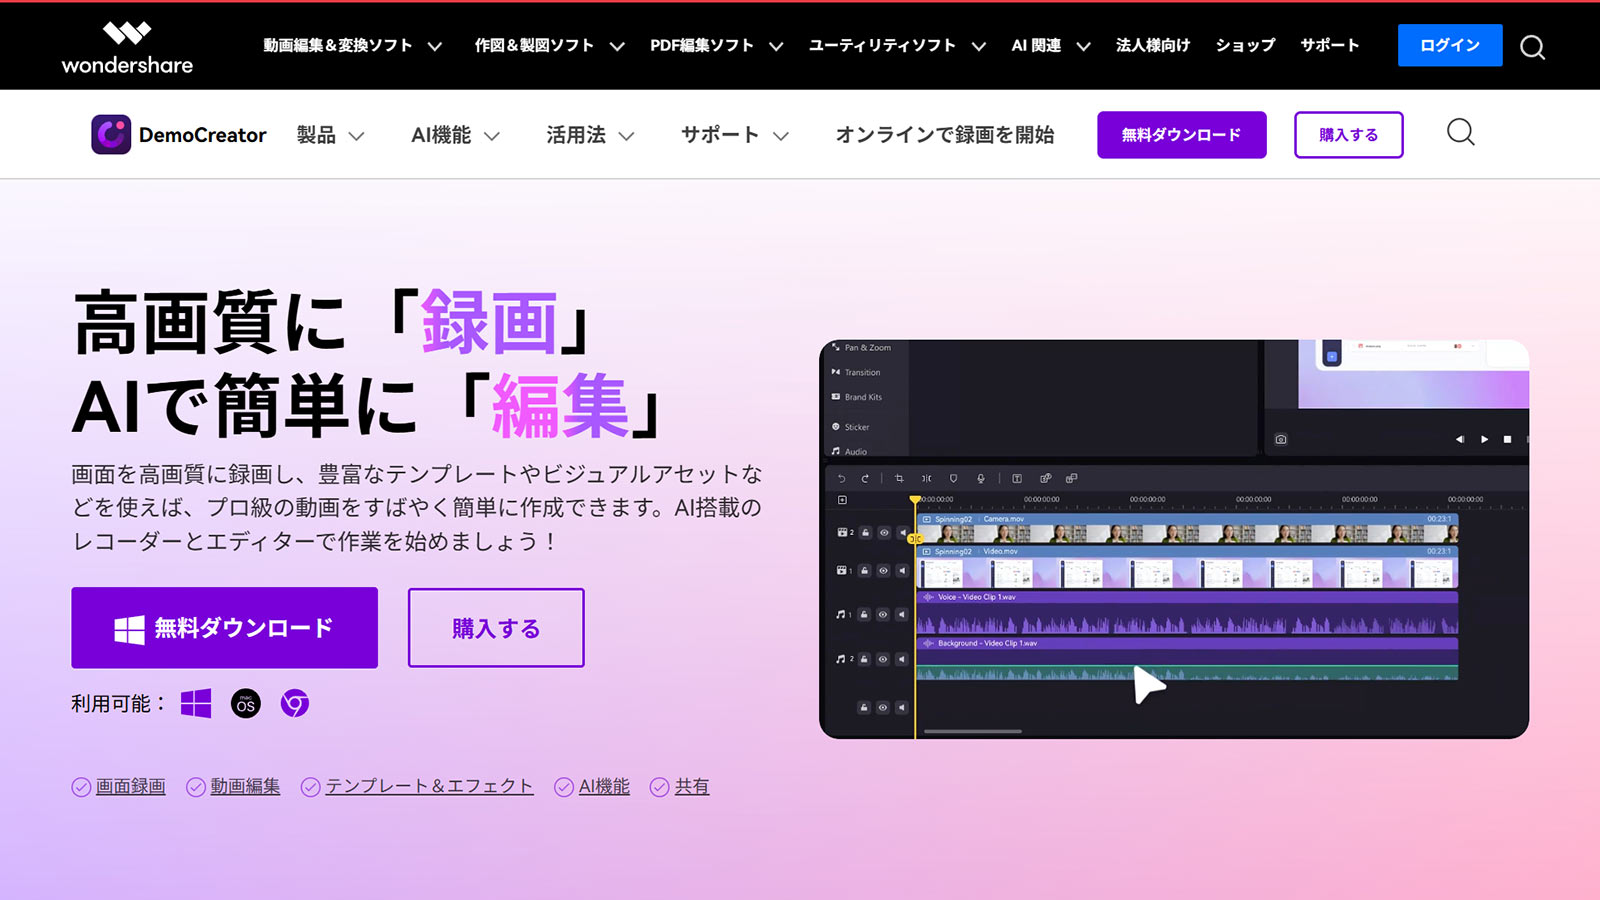This screenshot has width=1600, height=900.
Task: Click the preview play button
Action: (x=1484, y=439)
